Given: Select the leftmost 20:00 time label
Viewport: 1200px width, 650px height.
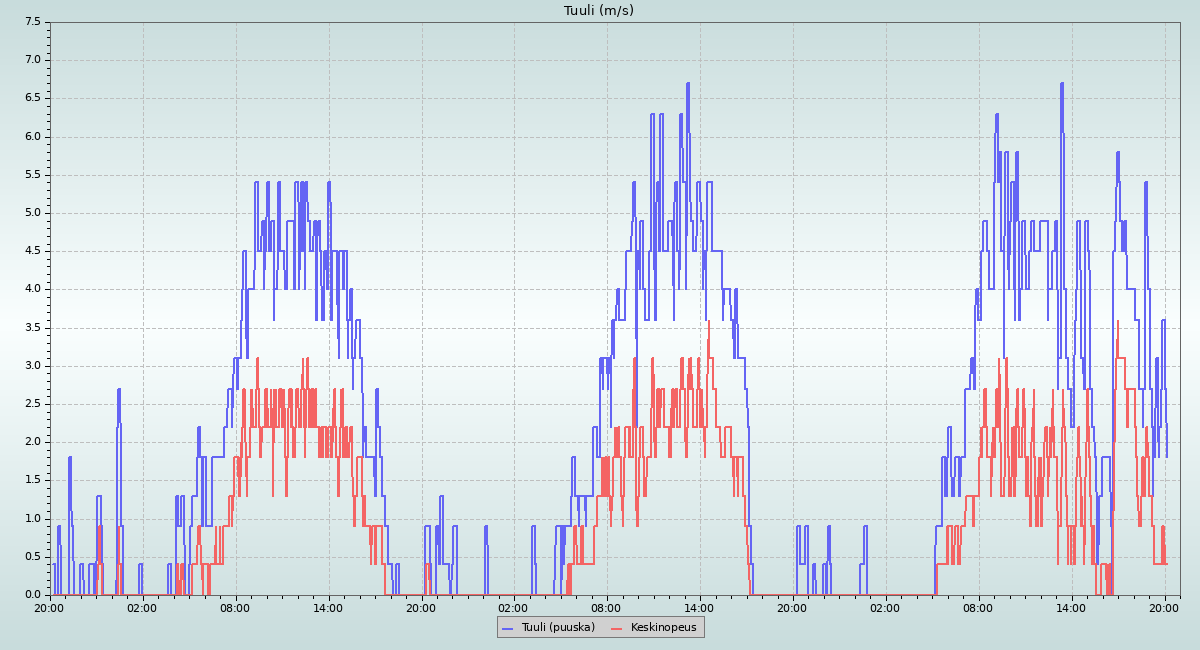Looking at the screenshot, I should [50, 607].
